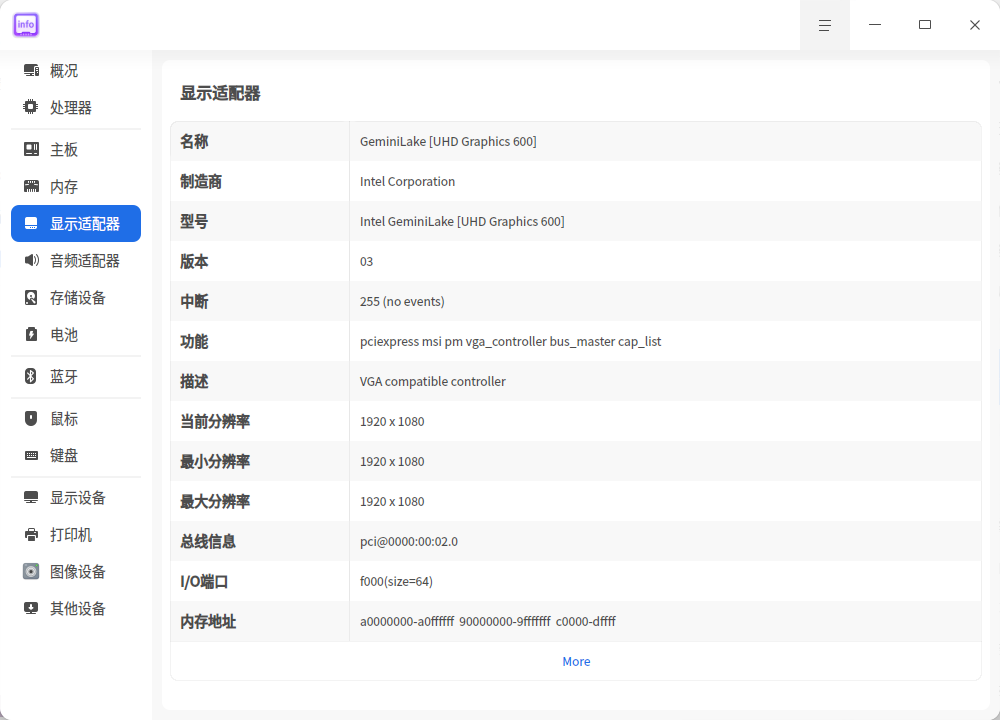
Task: Switch to the 处理器 section
Action: 71,107
